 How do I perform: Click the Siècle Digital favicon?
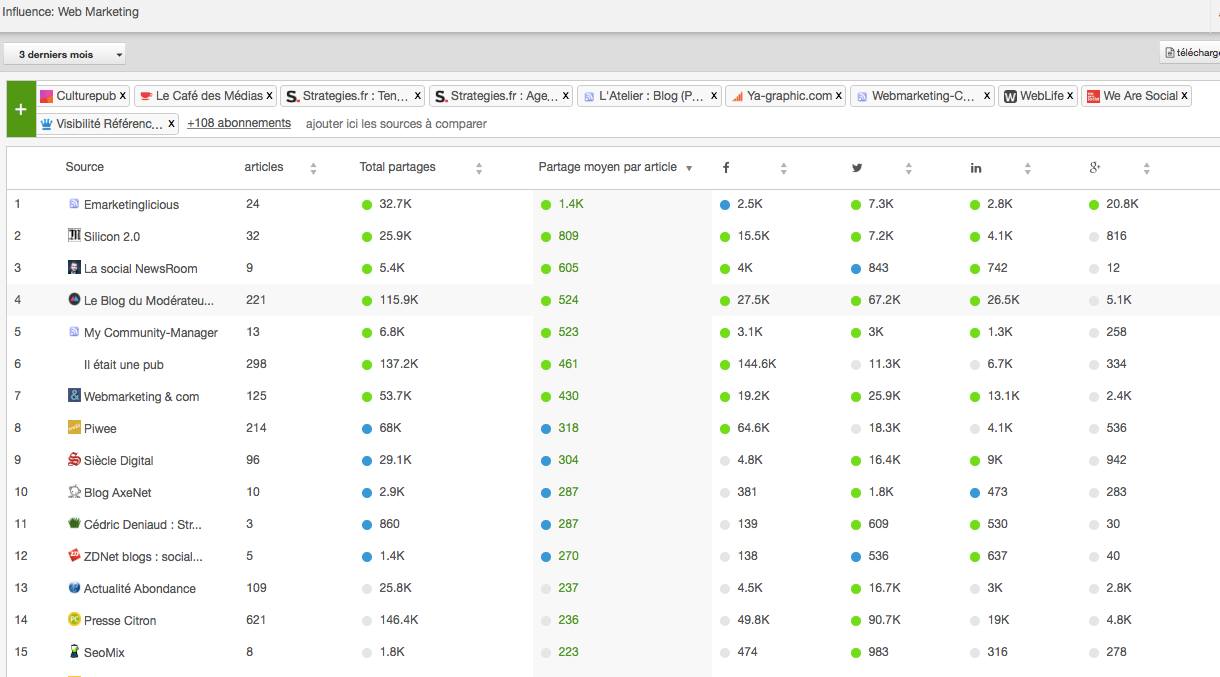(74, 460)
